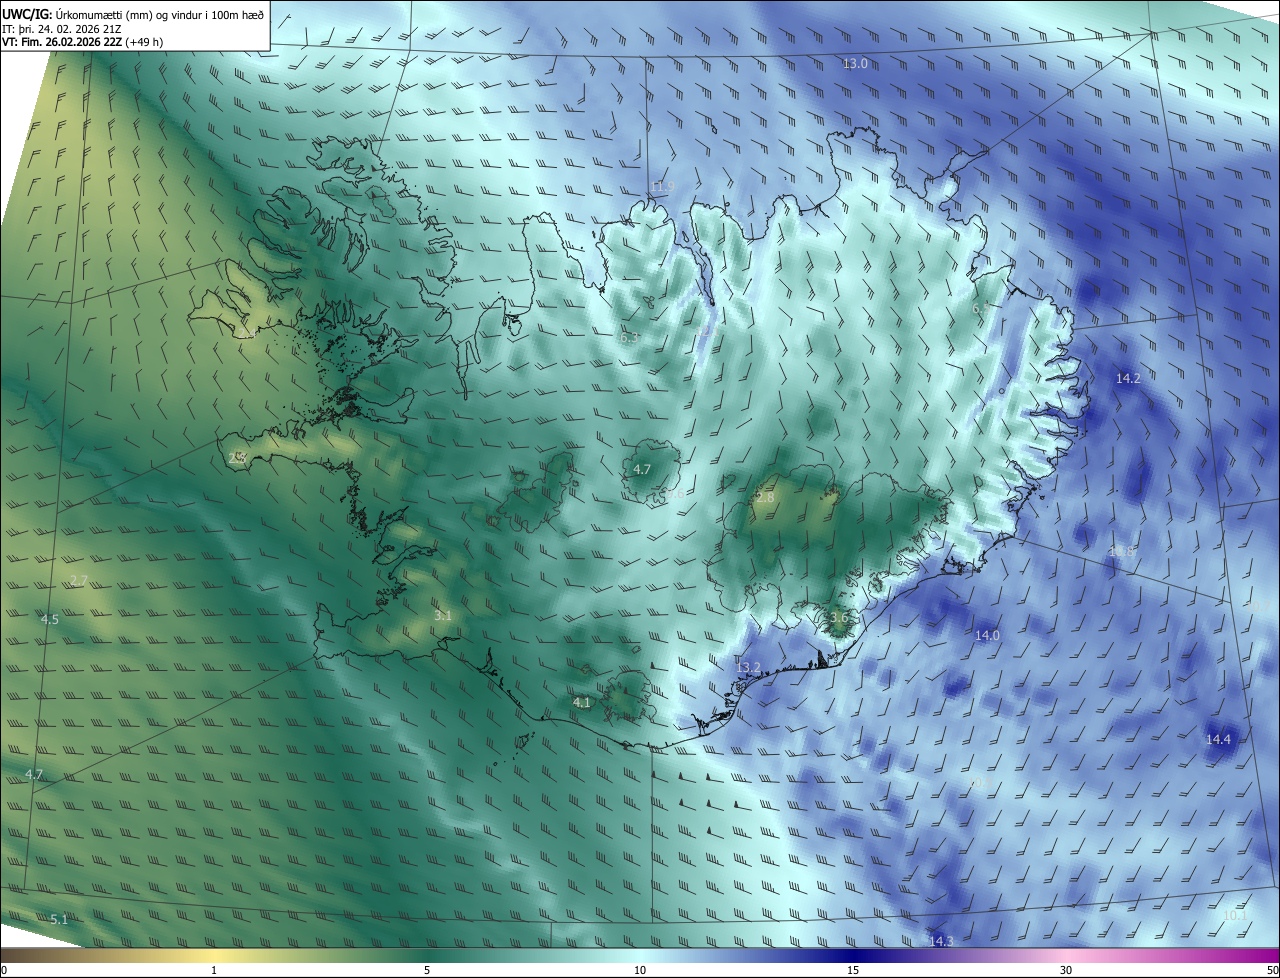Click the '2.8' label on the yellow glacier area
This screenshot has height=978, width=1280.
pyautogui.click(x=765, y=496)
